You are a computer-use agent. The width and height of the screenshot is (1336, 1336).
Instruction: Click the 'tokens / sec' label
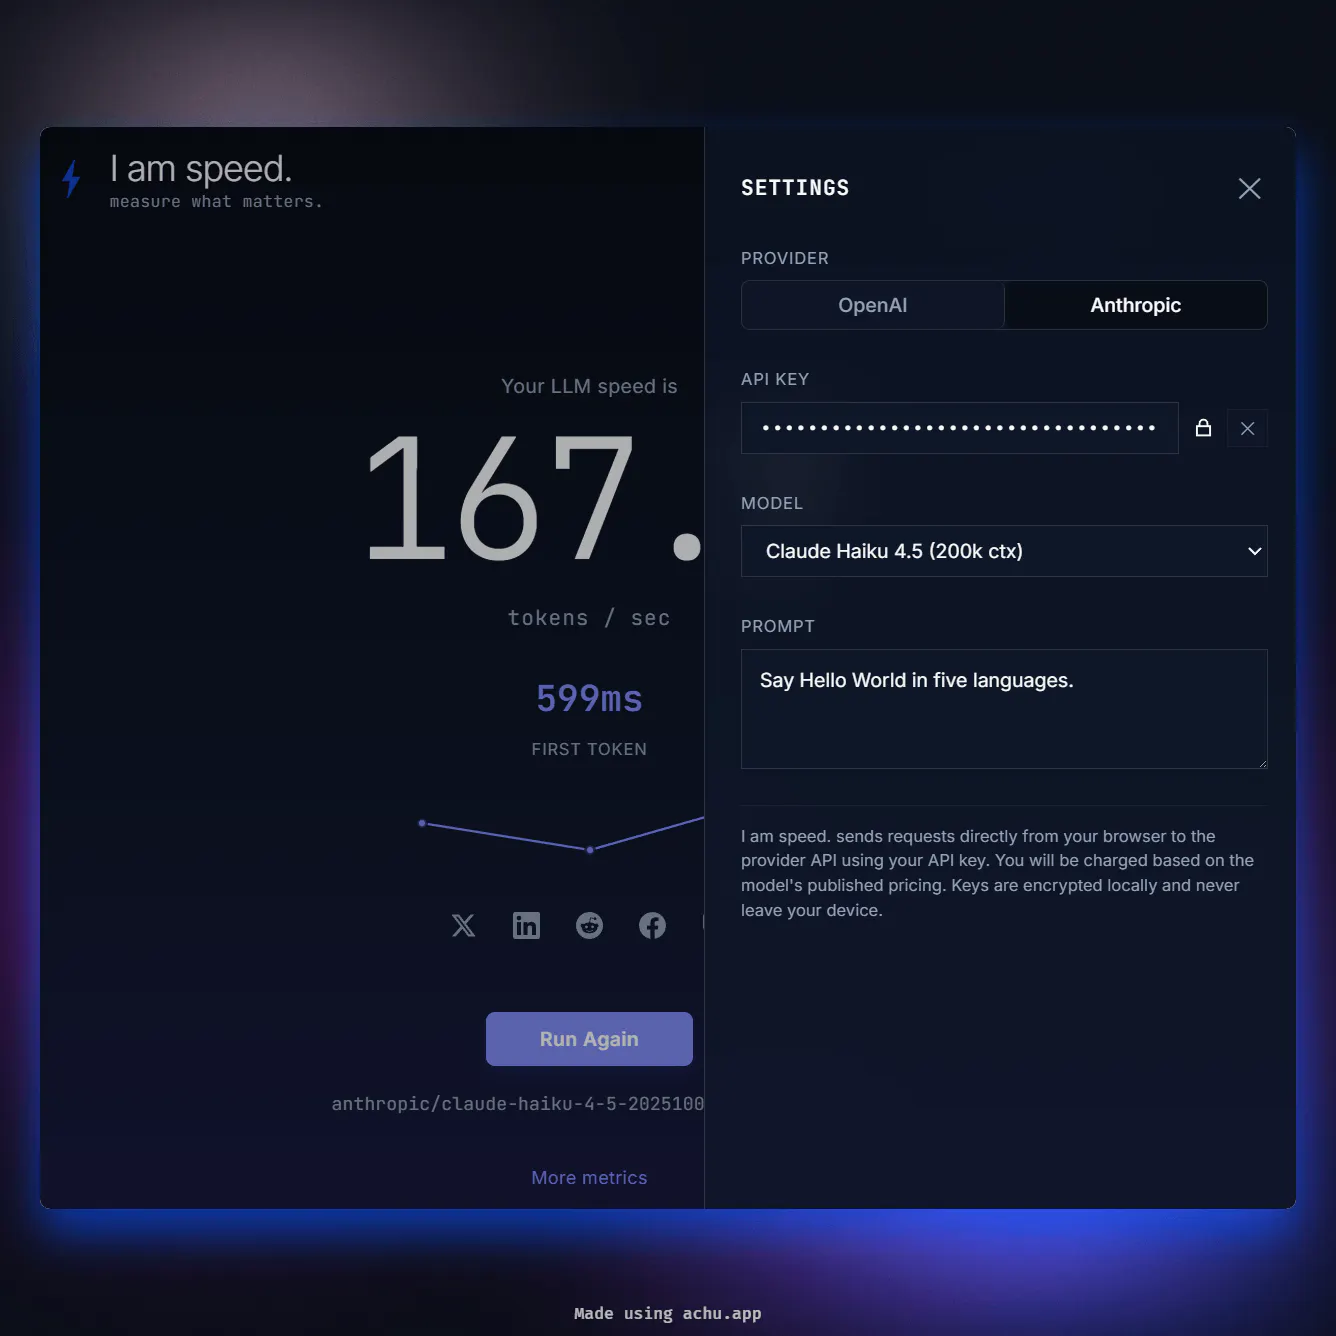point(589,618)
